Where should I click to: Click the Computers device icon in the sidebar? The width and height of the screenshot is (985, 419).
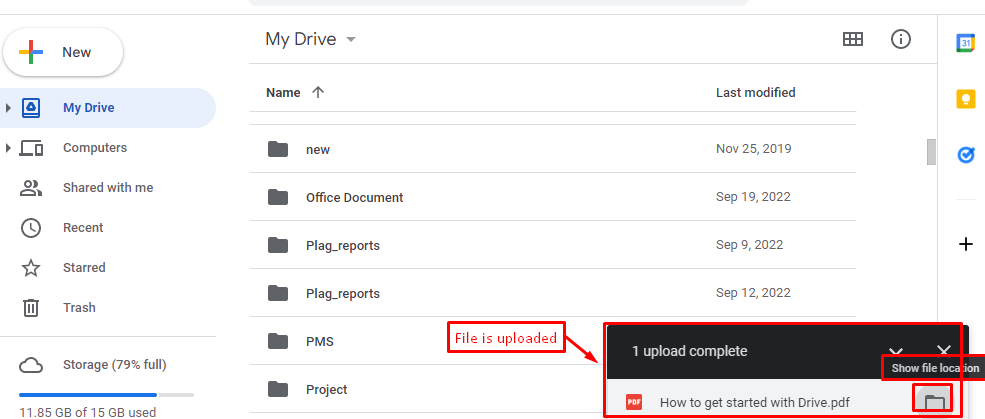coord(31,148)
